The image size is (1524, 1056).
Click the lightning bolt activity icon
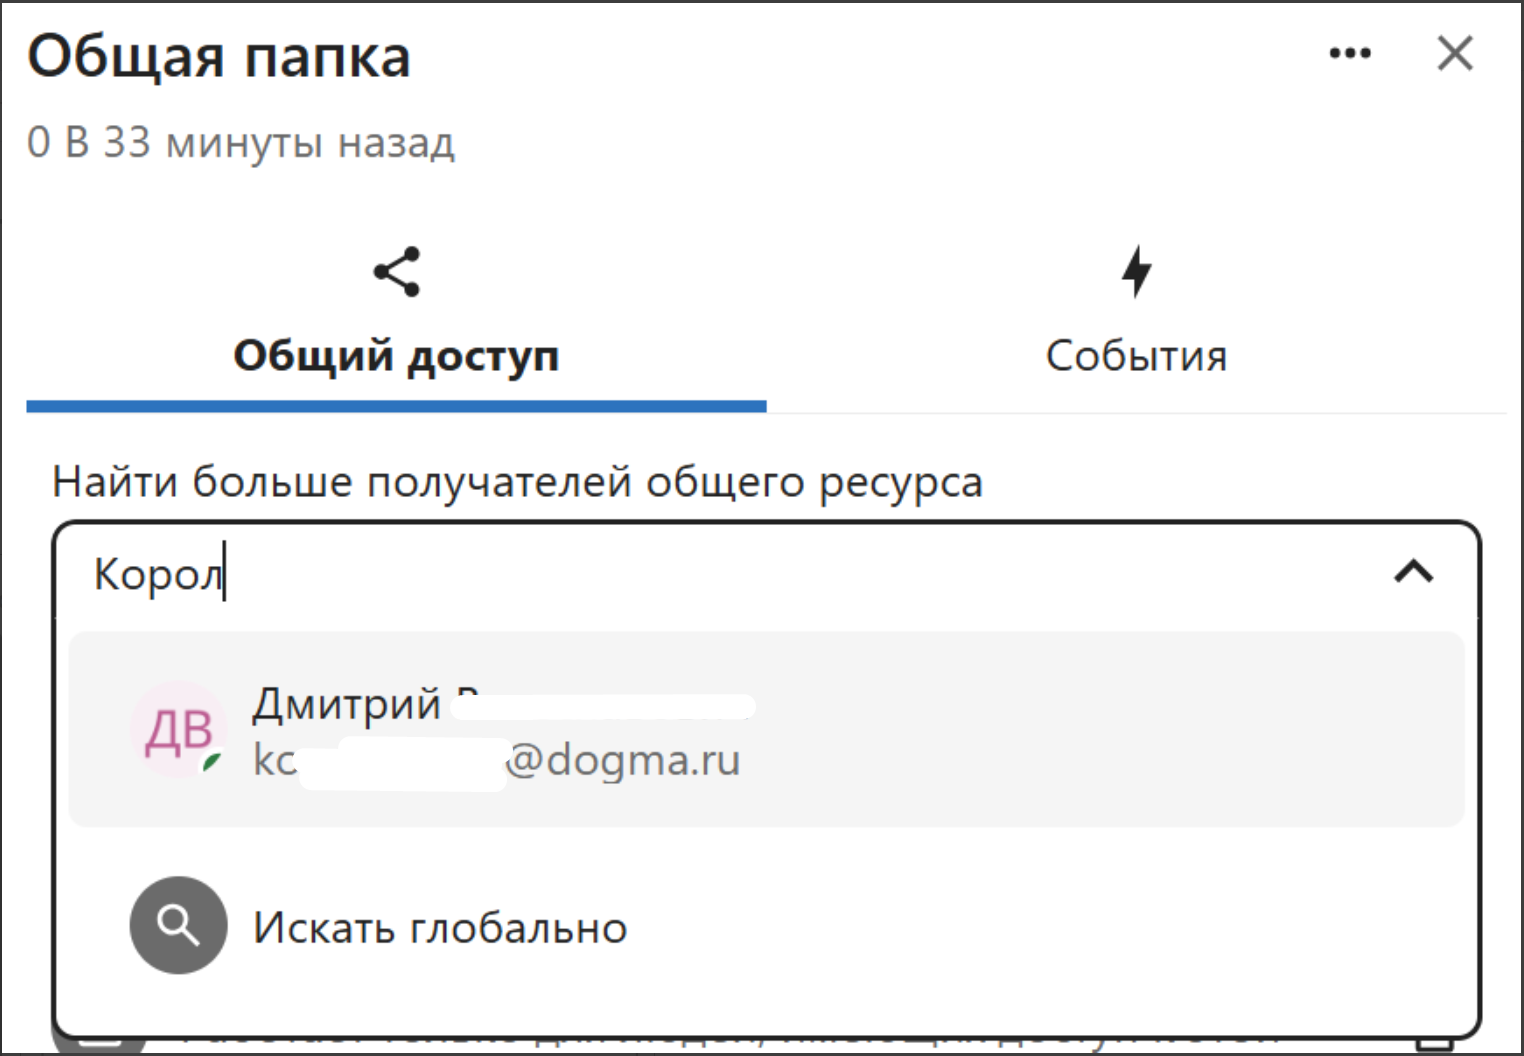coord(1136,271)
